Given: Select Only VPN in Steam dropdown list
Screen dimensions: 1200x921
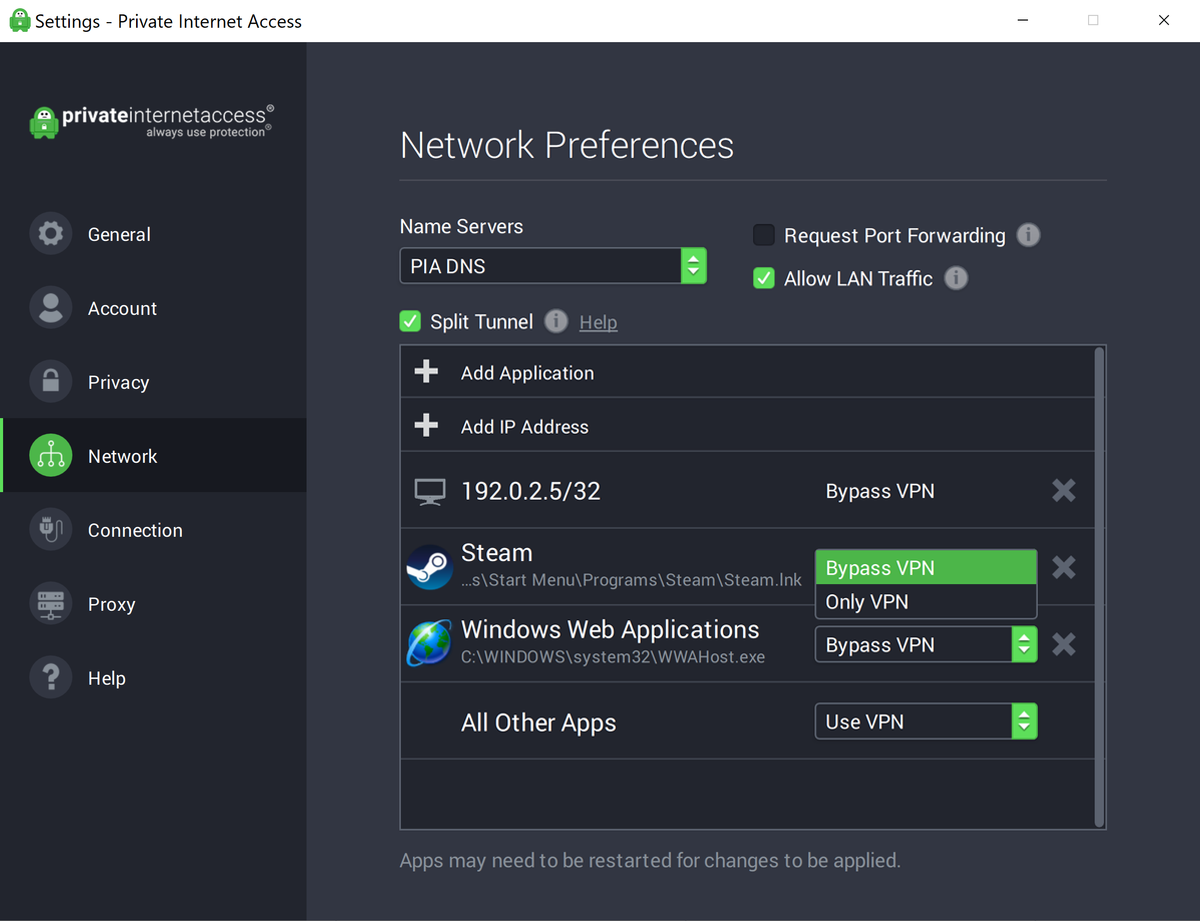Looking at the screenshot, I should (926, 602).
